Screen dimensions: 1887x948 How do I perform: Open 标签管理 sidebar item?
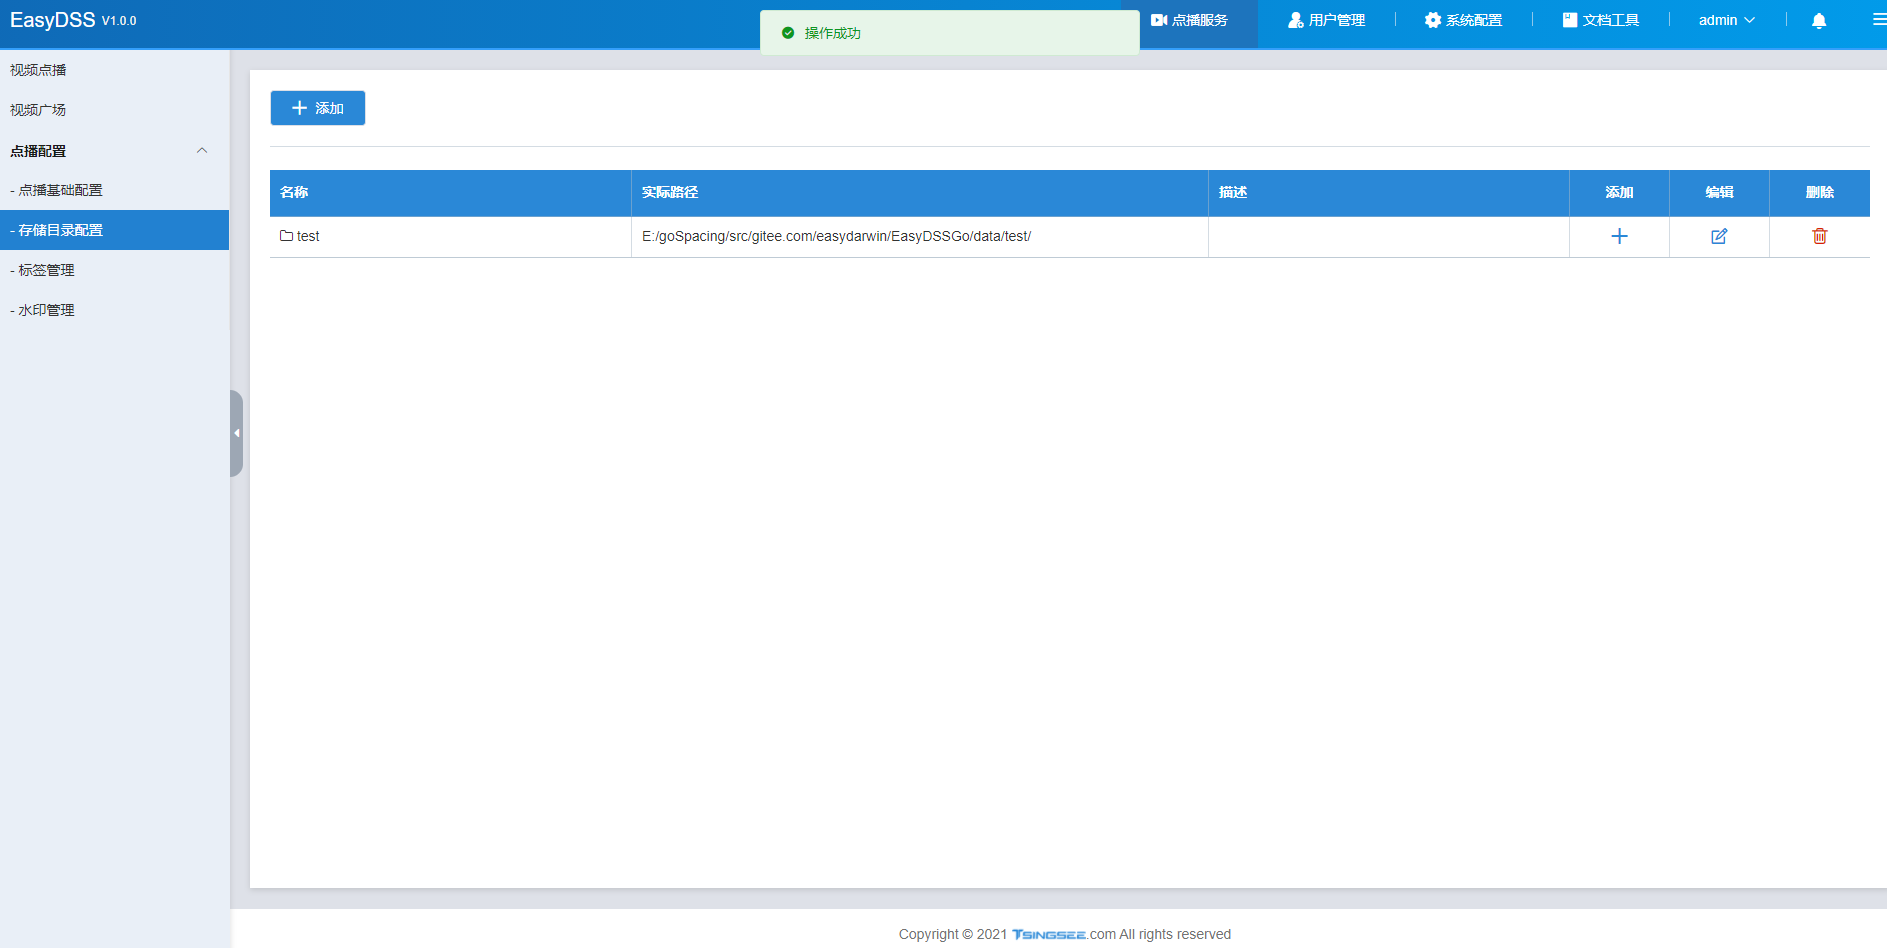coord(115,270)
